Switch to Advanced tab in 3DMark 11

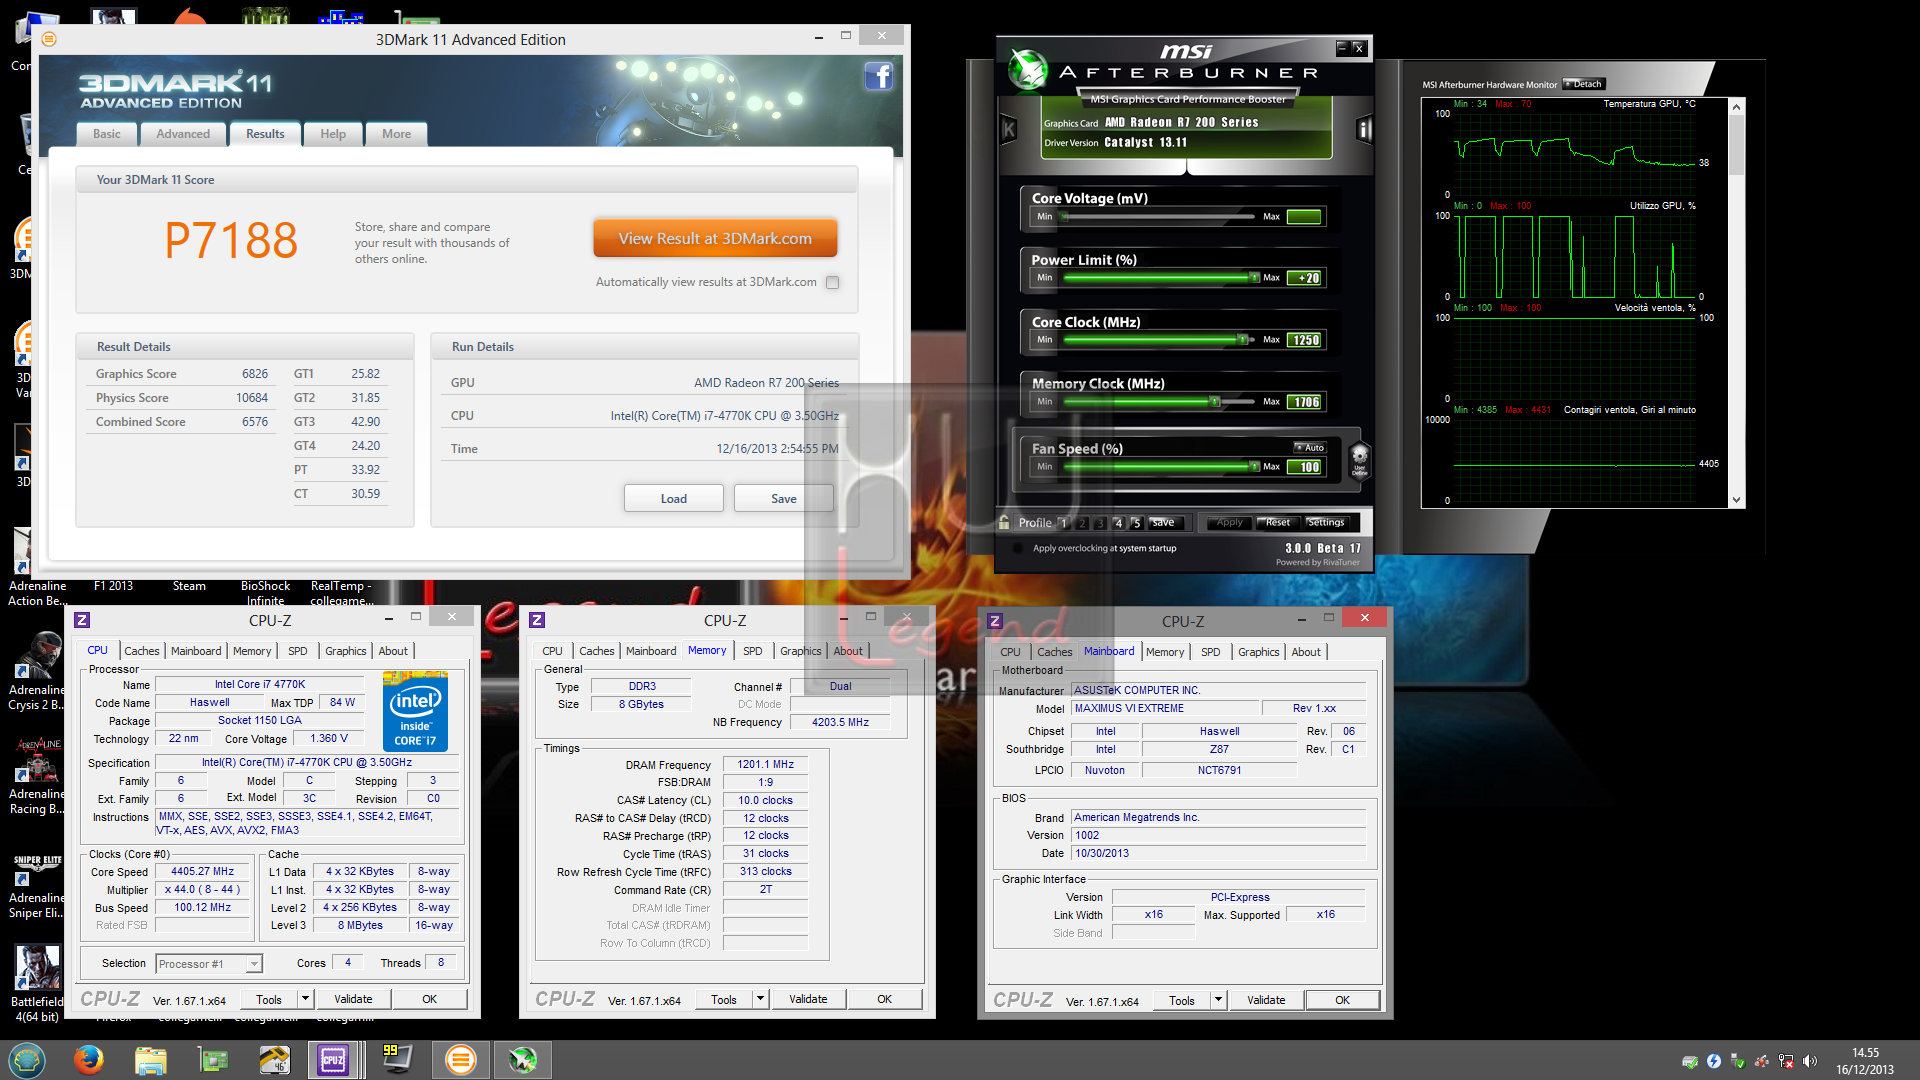(x=183, y=133)
